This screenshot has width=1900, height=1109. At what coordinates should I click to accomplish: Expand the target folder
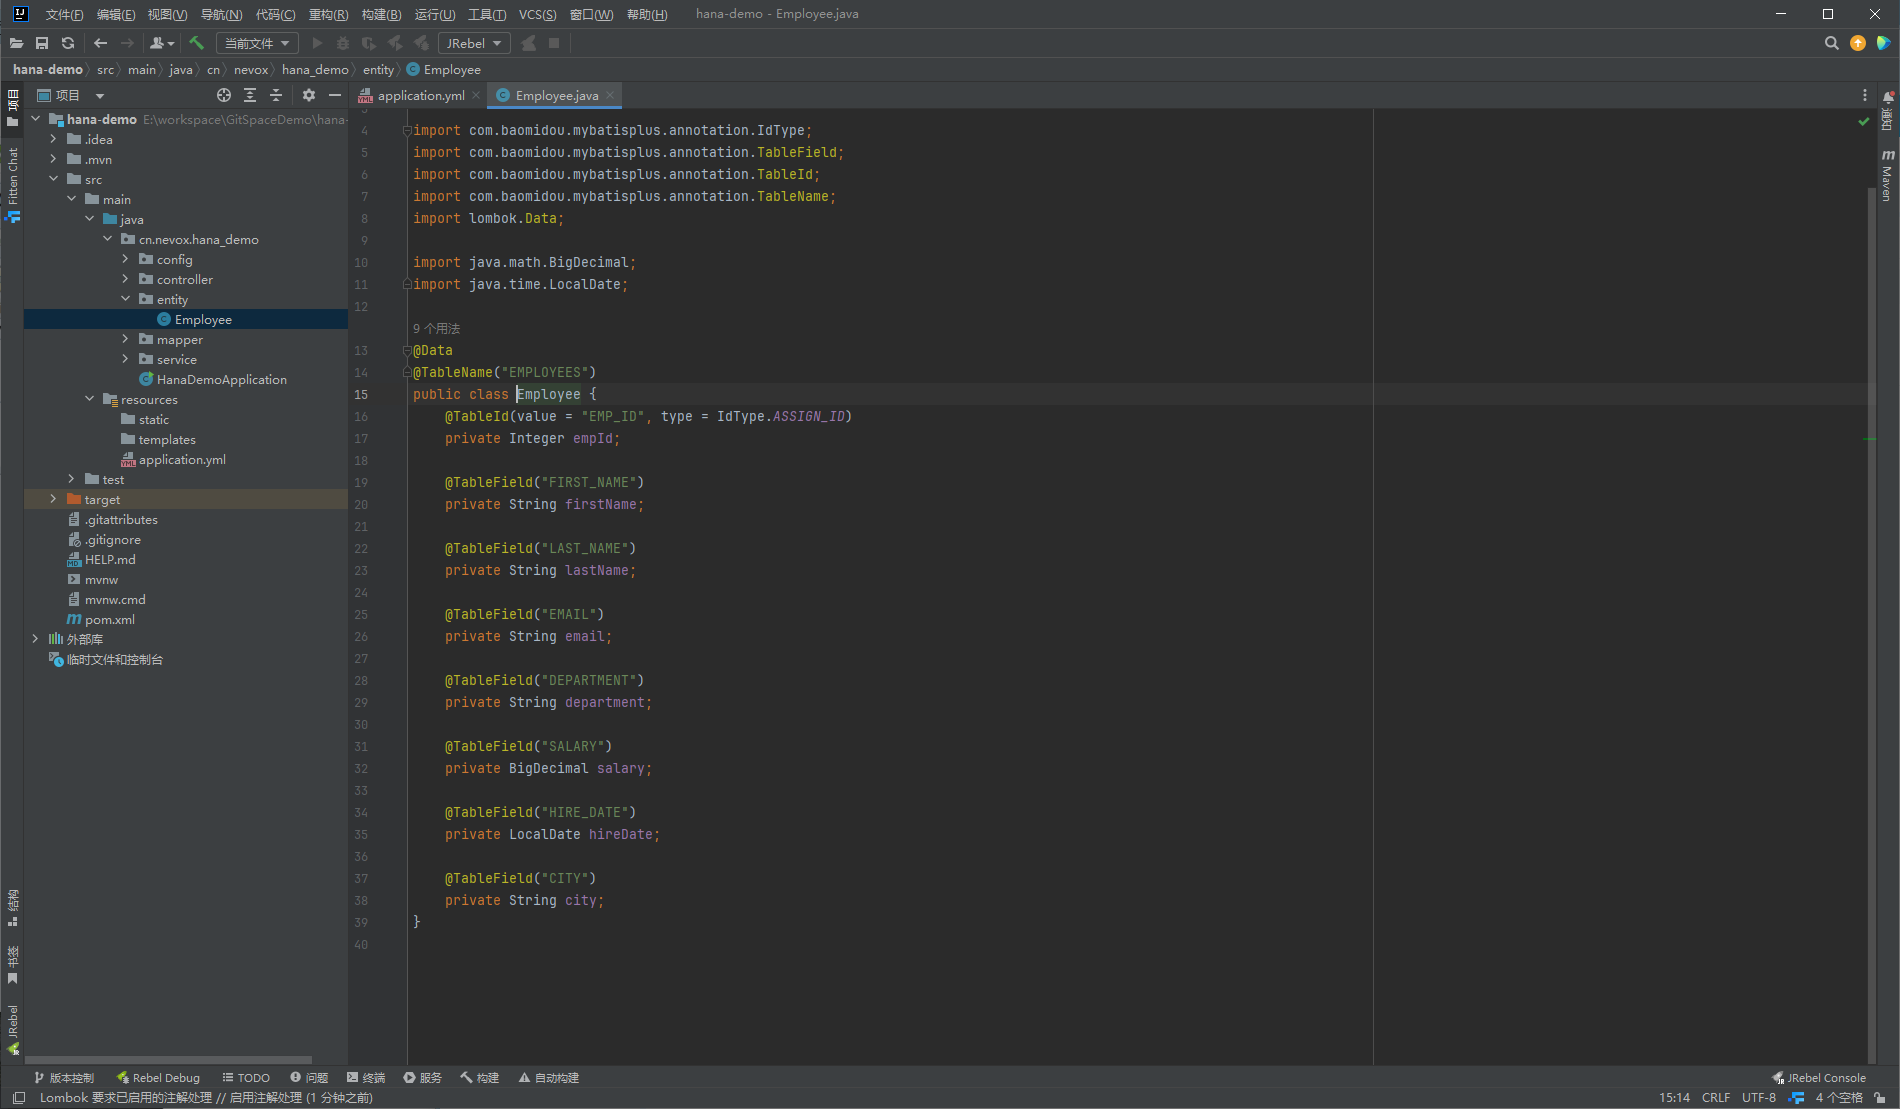coord(53,499)
